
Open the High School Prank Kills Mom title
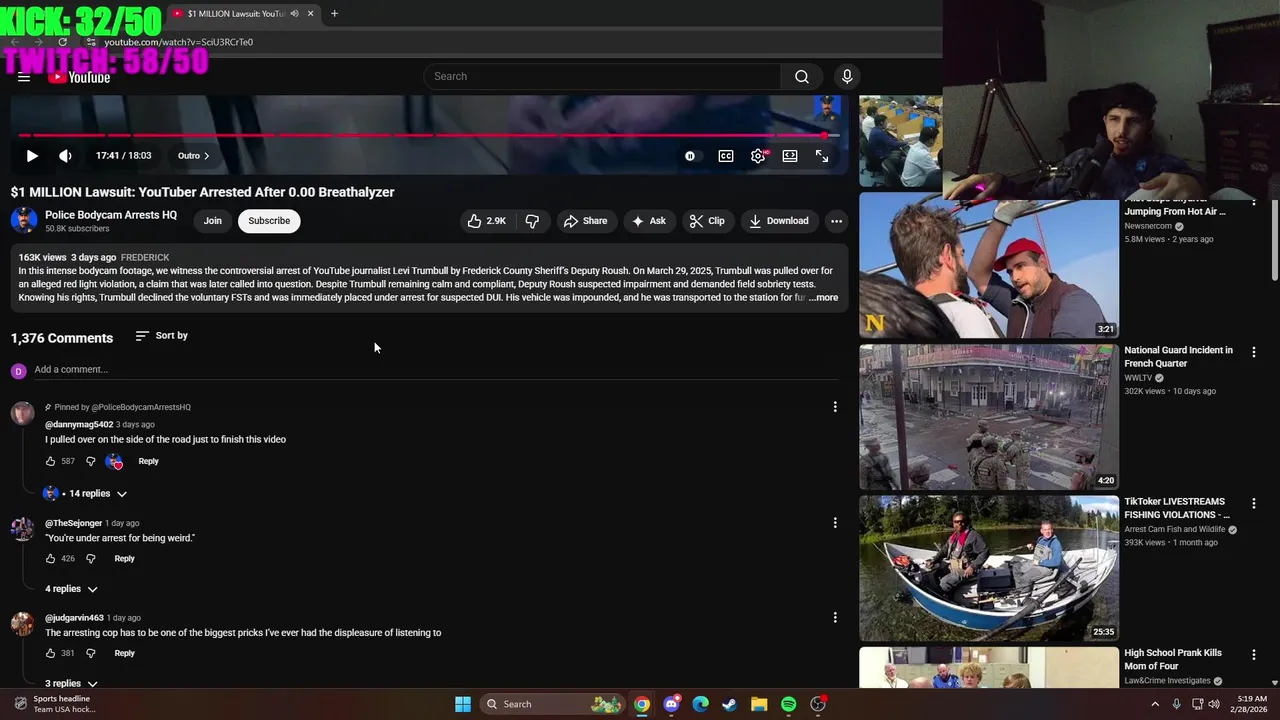(x=1173, y=660)
